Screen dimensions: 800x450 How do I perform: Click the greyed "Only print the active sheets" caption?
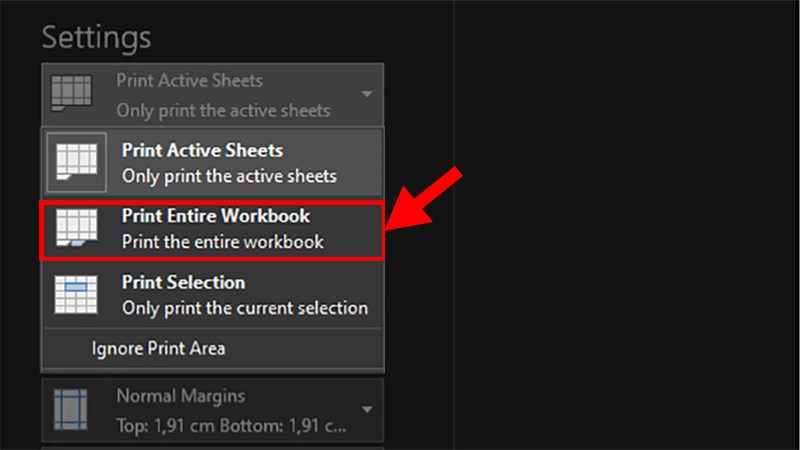click(223, 111)
